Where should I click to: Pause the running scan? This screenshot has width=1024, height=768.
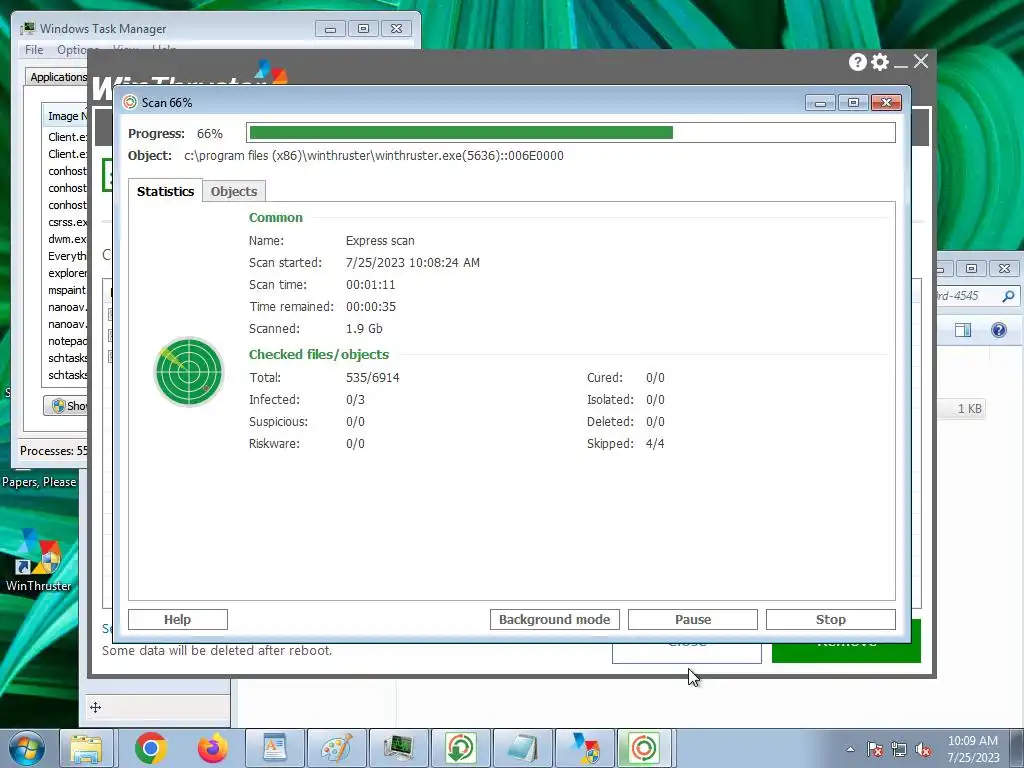693,619
